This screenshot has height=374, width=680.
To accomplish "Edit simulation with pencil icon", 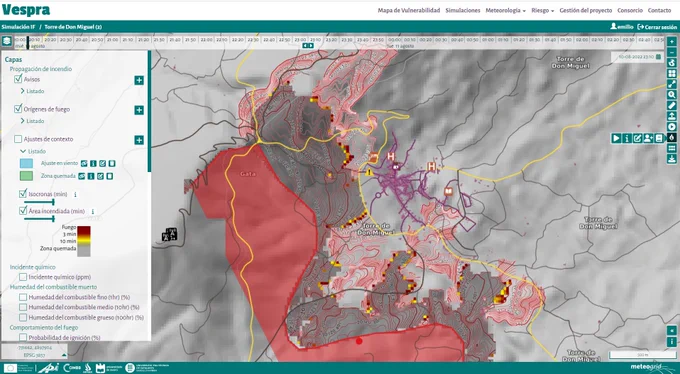I will point(638,138).
